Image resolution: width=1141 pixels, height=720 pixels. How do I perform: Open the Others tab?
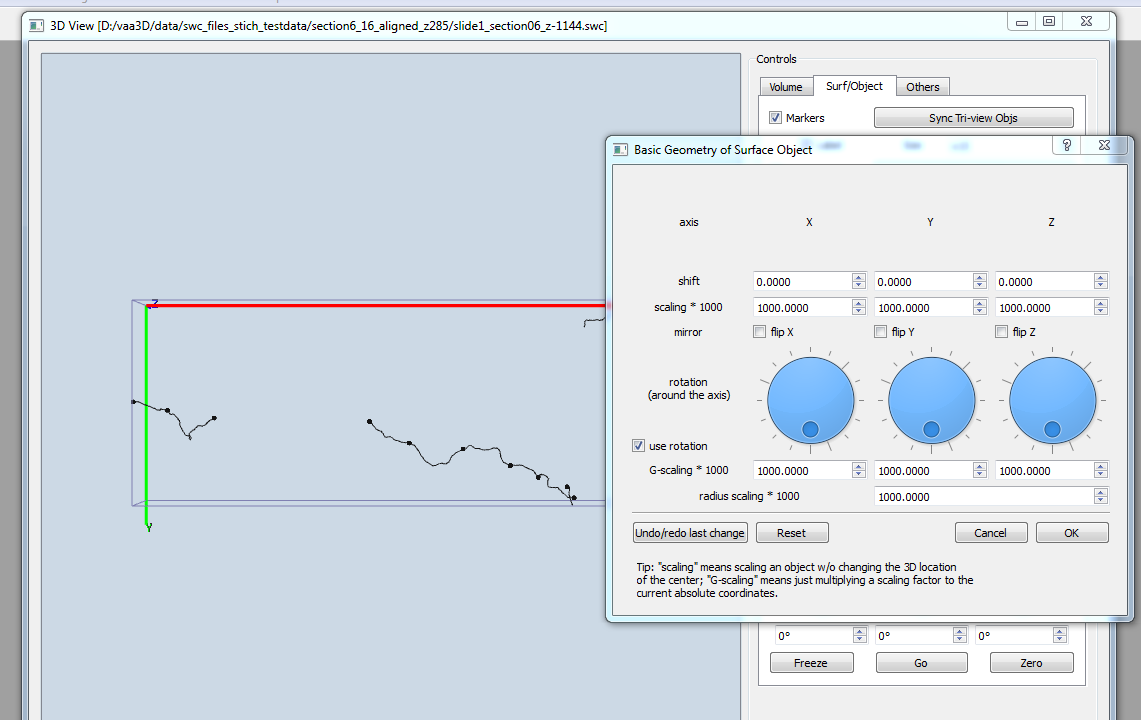[922, 87]
